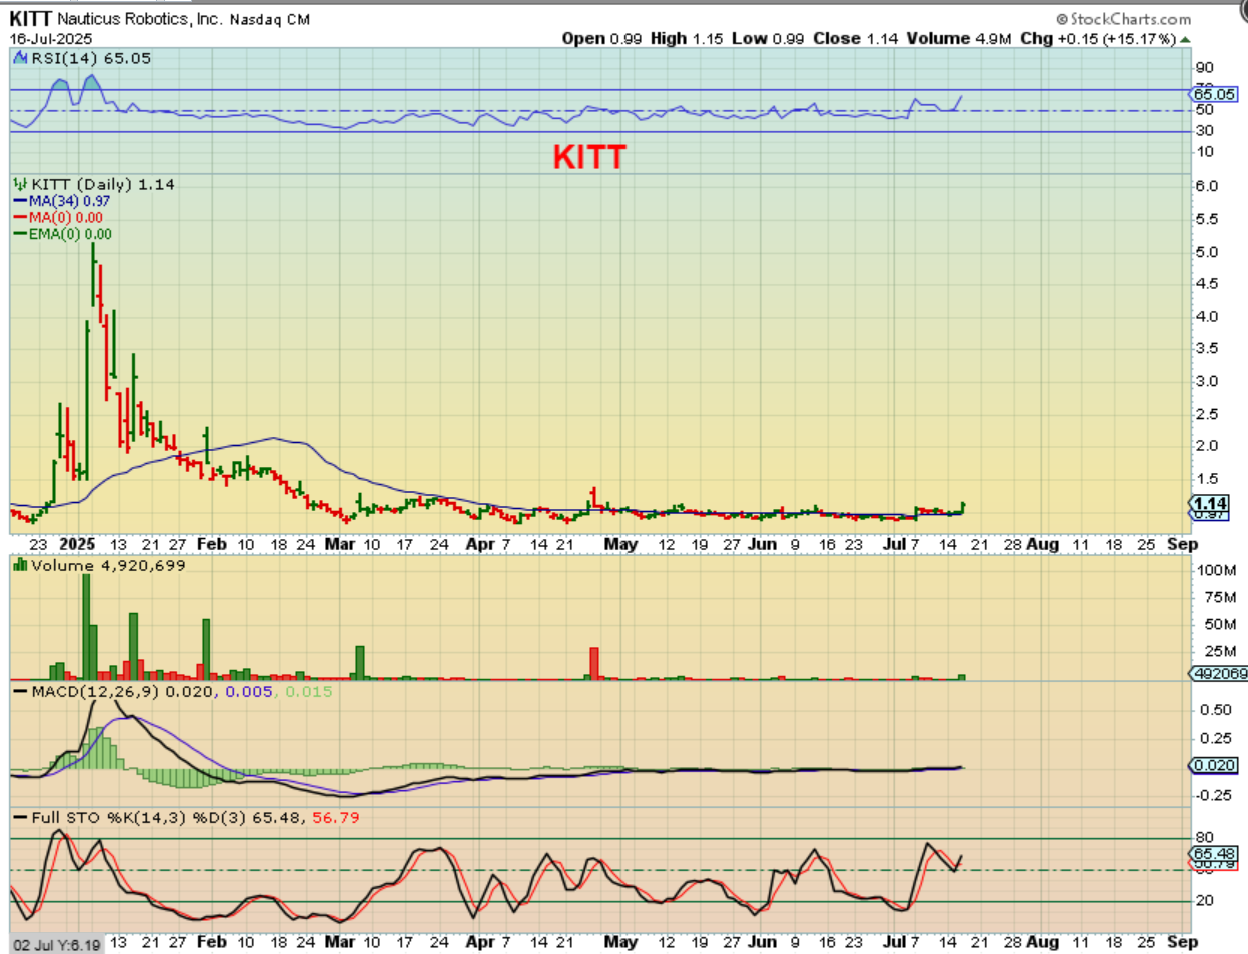Click the KITT ticker symbol in the header
Viewport: 1248px width, 954px height.
(x=30, y=18)
